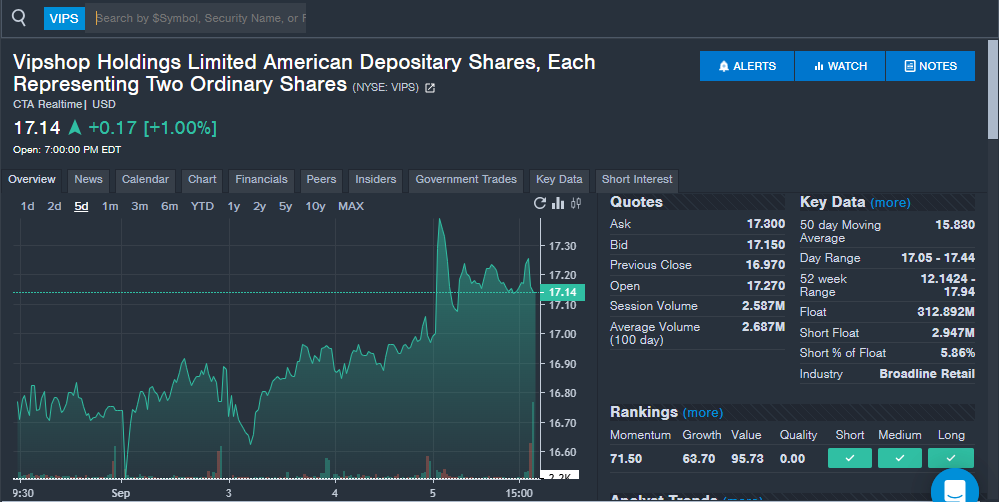Click the Broadline Retail industry value

click(x=927, y=374)
